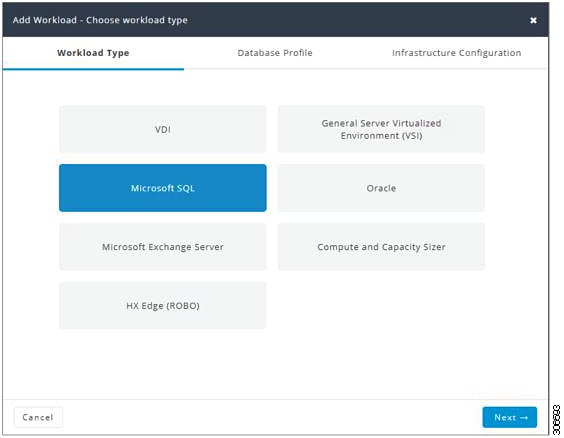Image resolution: width=564 pixels, height=438 pixels.
Task: Select the VDI workload type
Action: coord(163,129)
